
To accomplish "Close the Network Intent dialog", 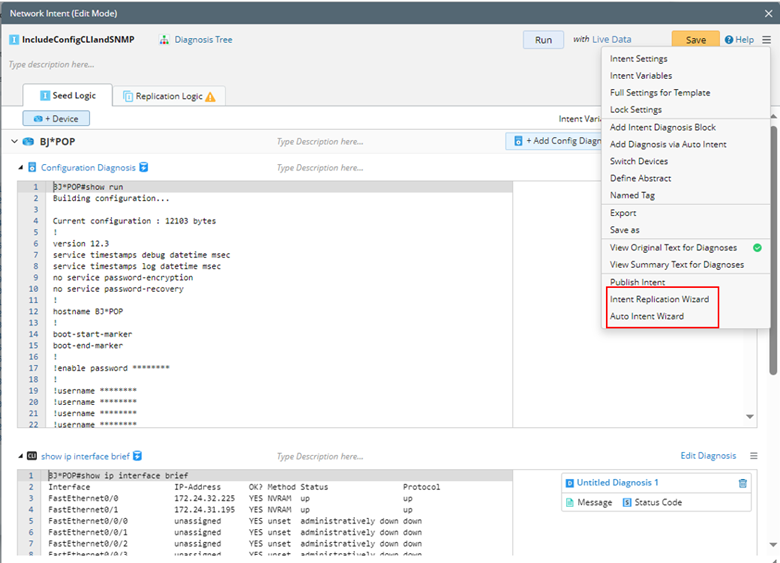I will 769,14.
